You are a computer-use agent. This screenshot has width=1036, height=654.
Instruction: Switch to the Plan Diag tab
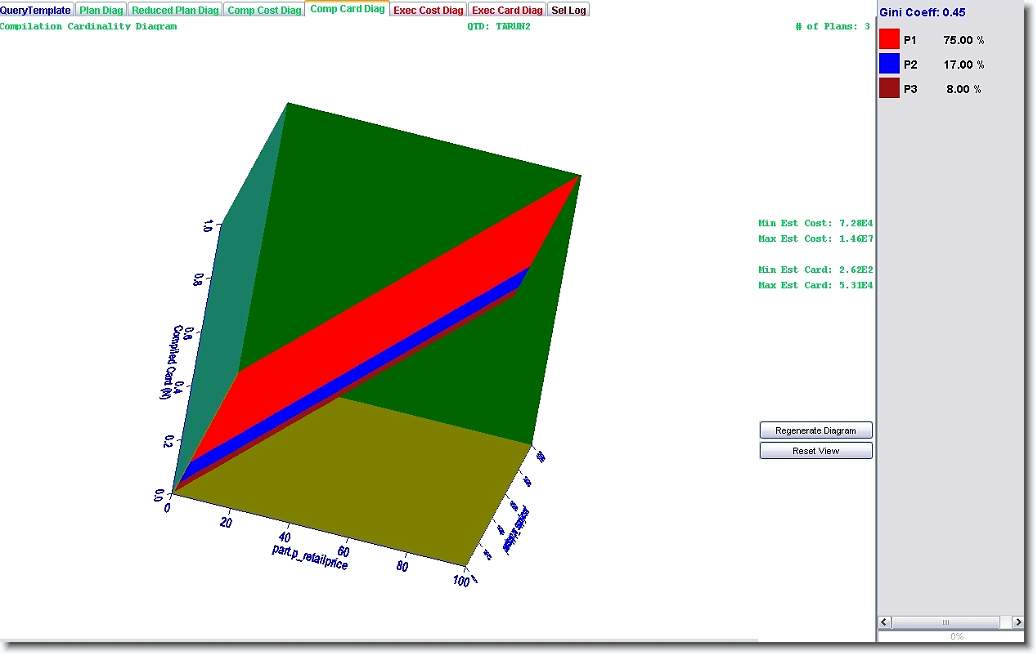(x=101, y=10)
